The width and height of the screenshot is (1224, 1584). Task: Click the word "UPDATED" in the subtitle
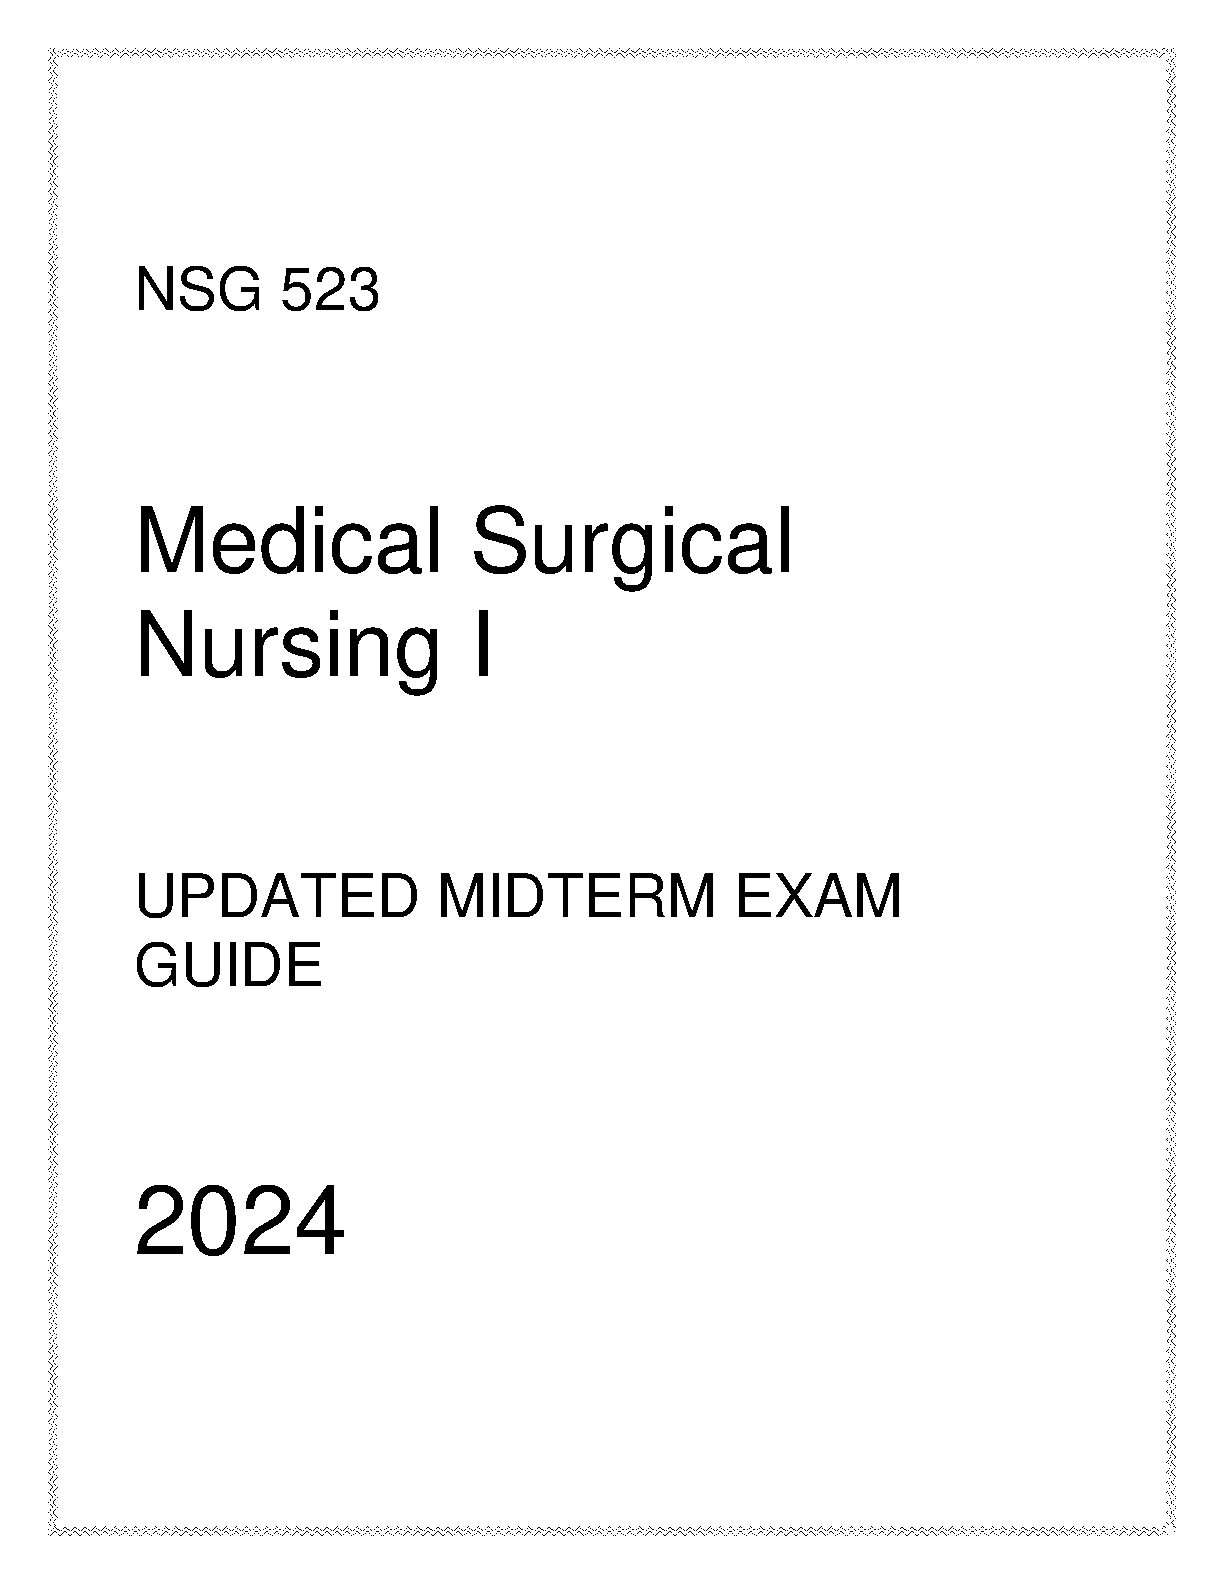pyautogui.click(x=275, y=897)
